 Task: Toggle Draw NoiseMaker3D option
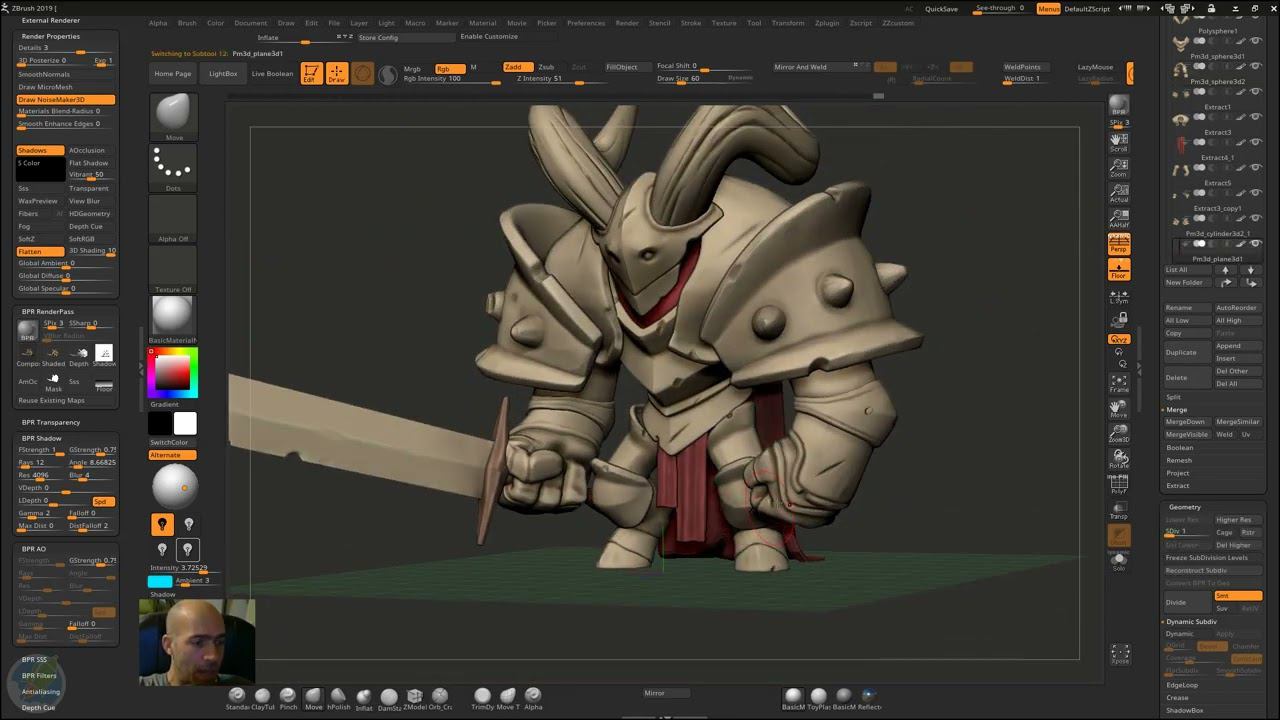coord(66,99)
